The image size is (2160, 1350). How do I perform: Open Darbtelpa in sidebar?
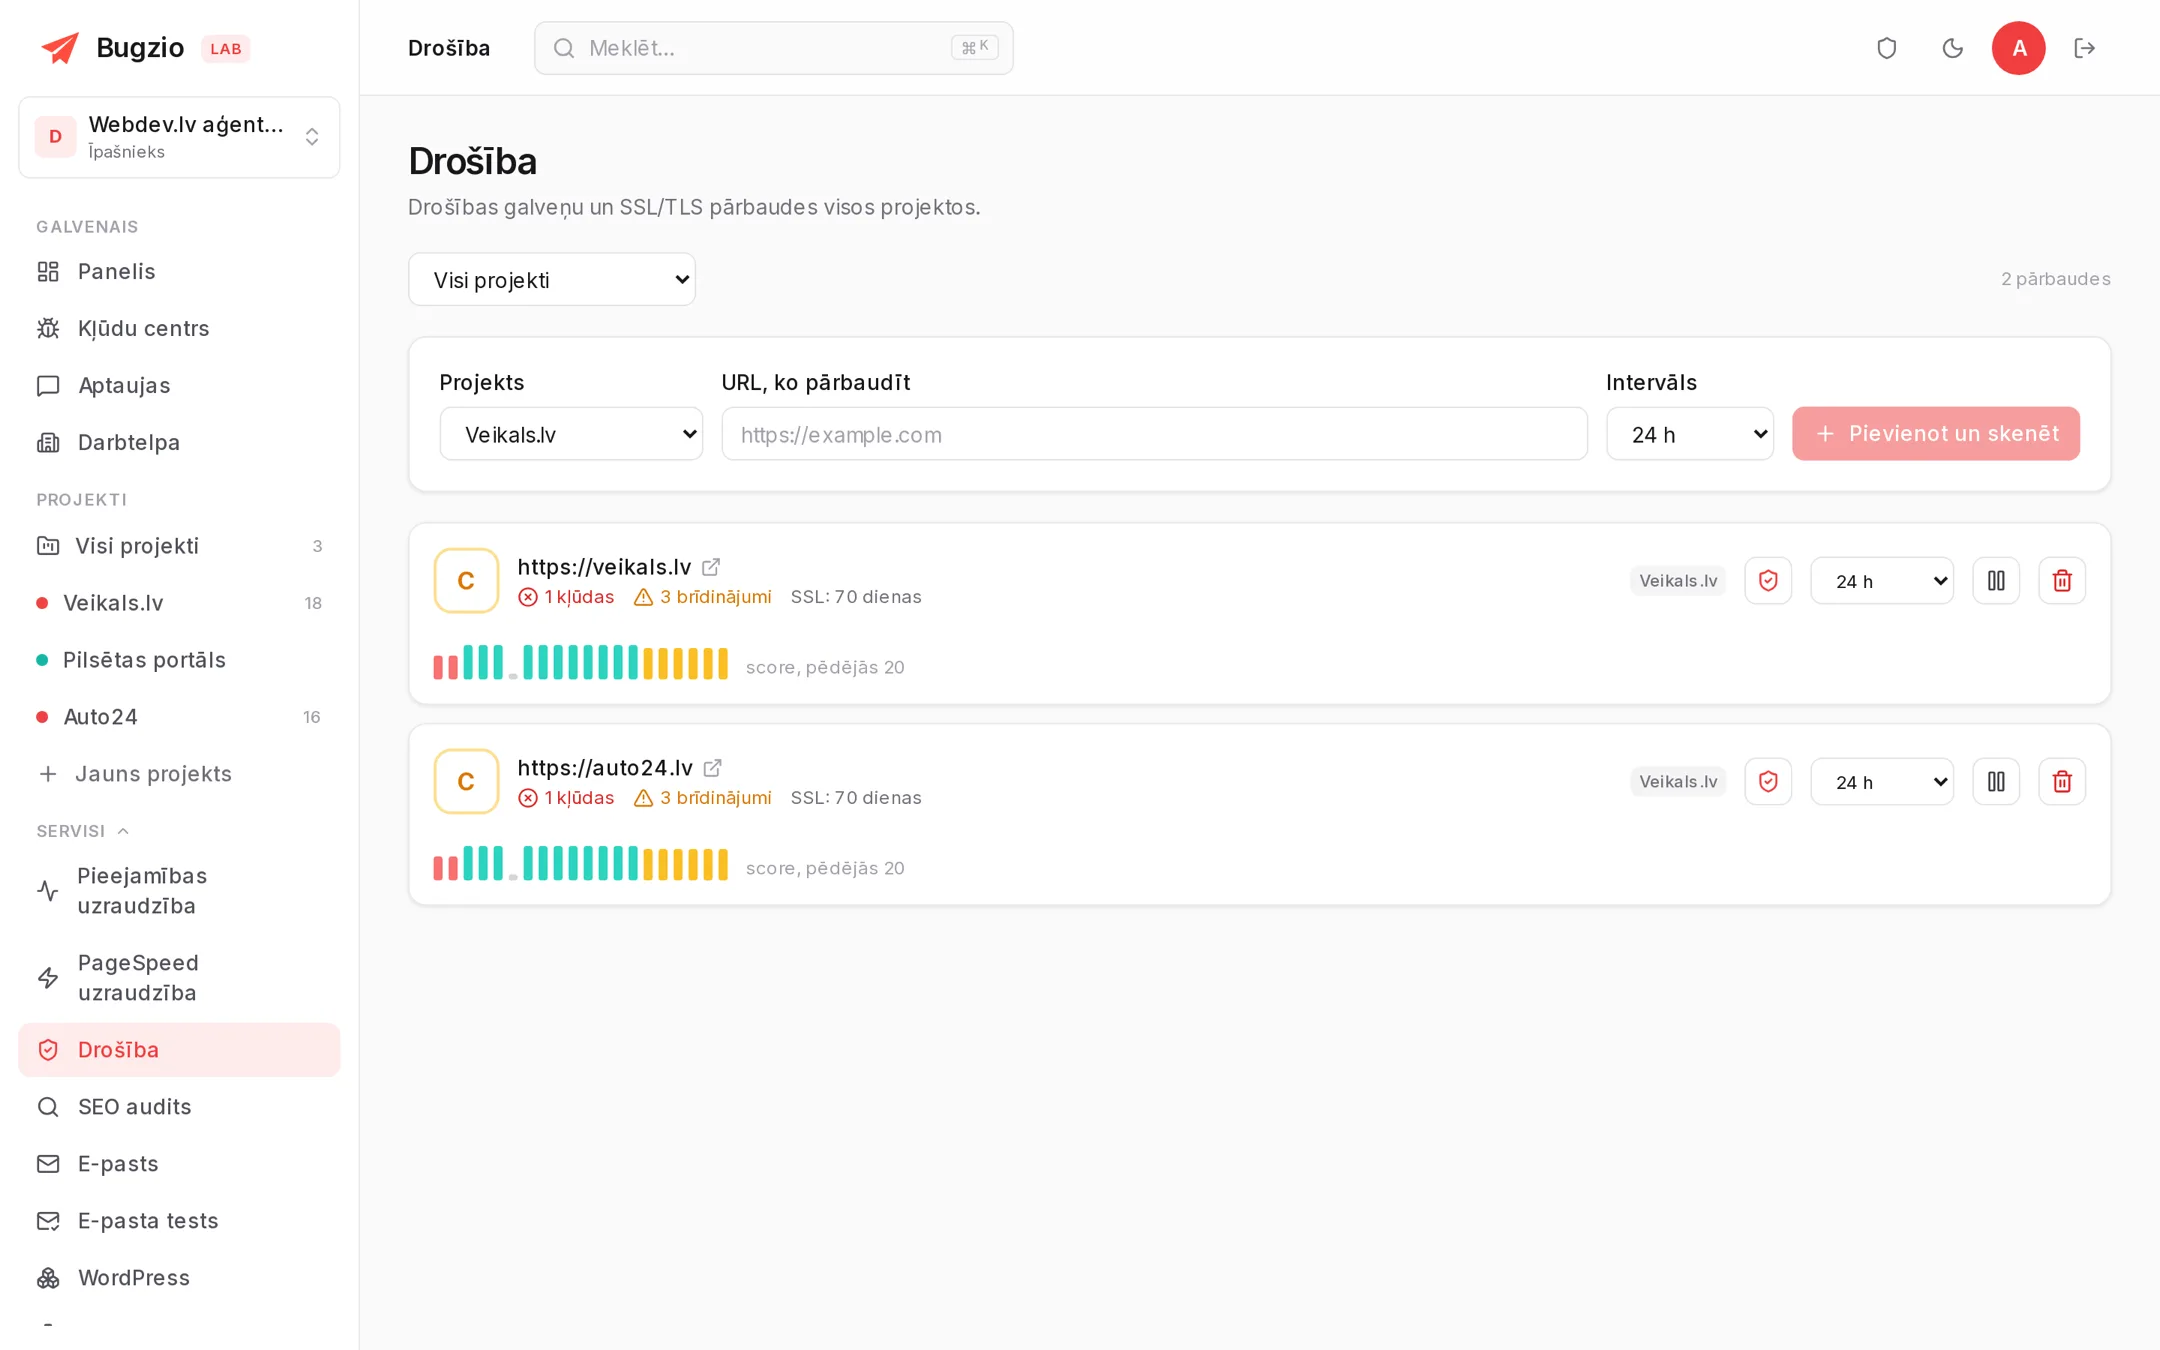click(179, 443)
